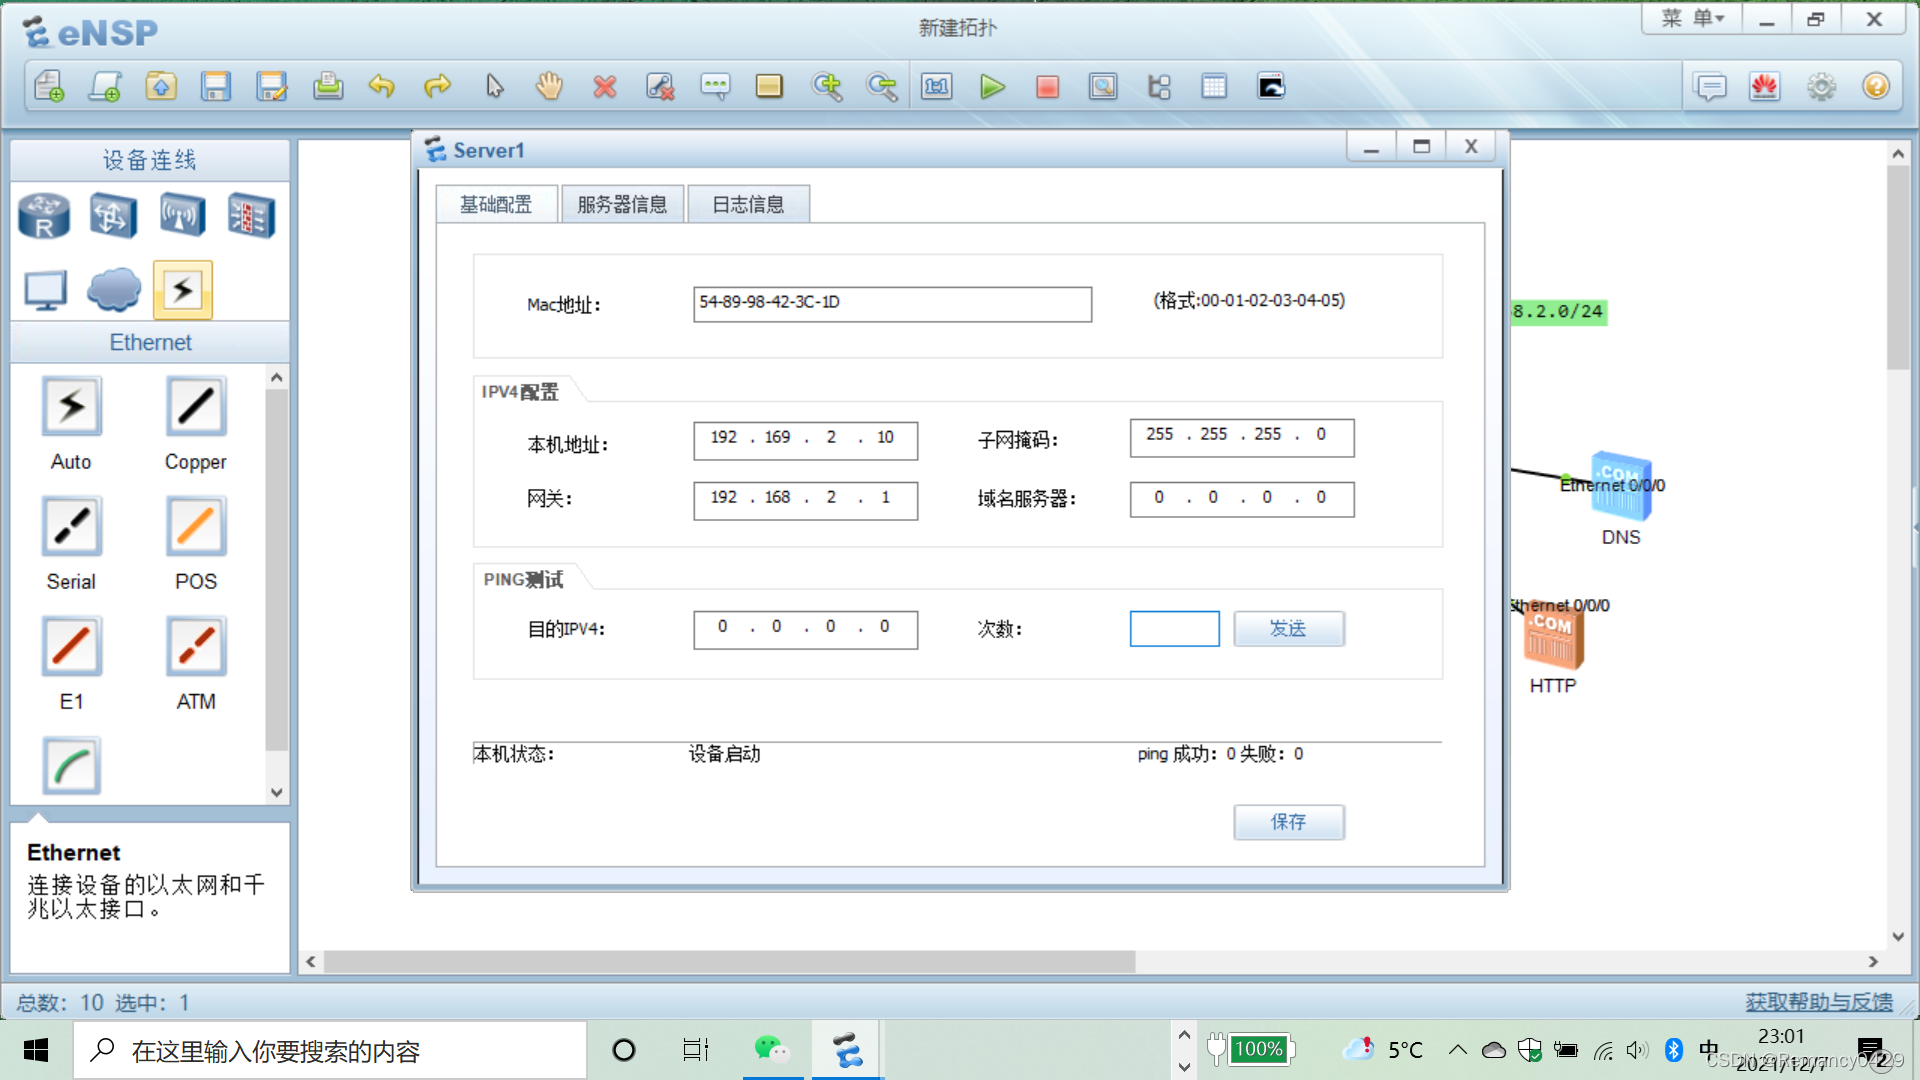Open the 获取帮助与反馈 link
The width and height of the screenshot is (1920, 1080).
coord(1818,1002)
